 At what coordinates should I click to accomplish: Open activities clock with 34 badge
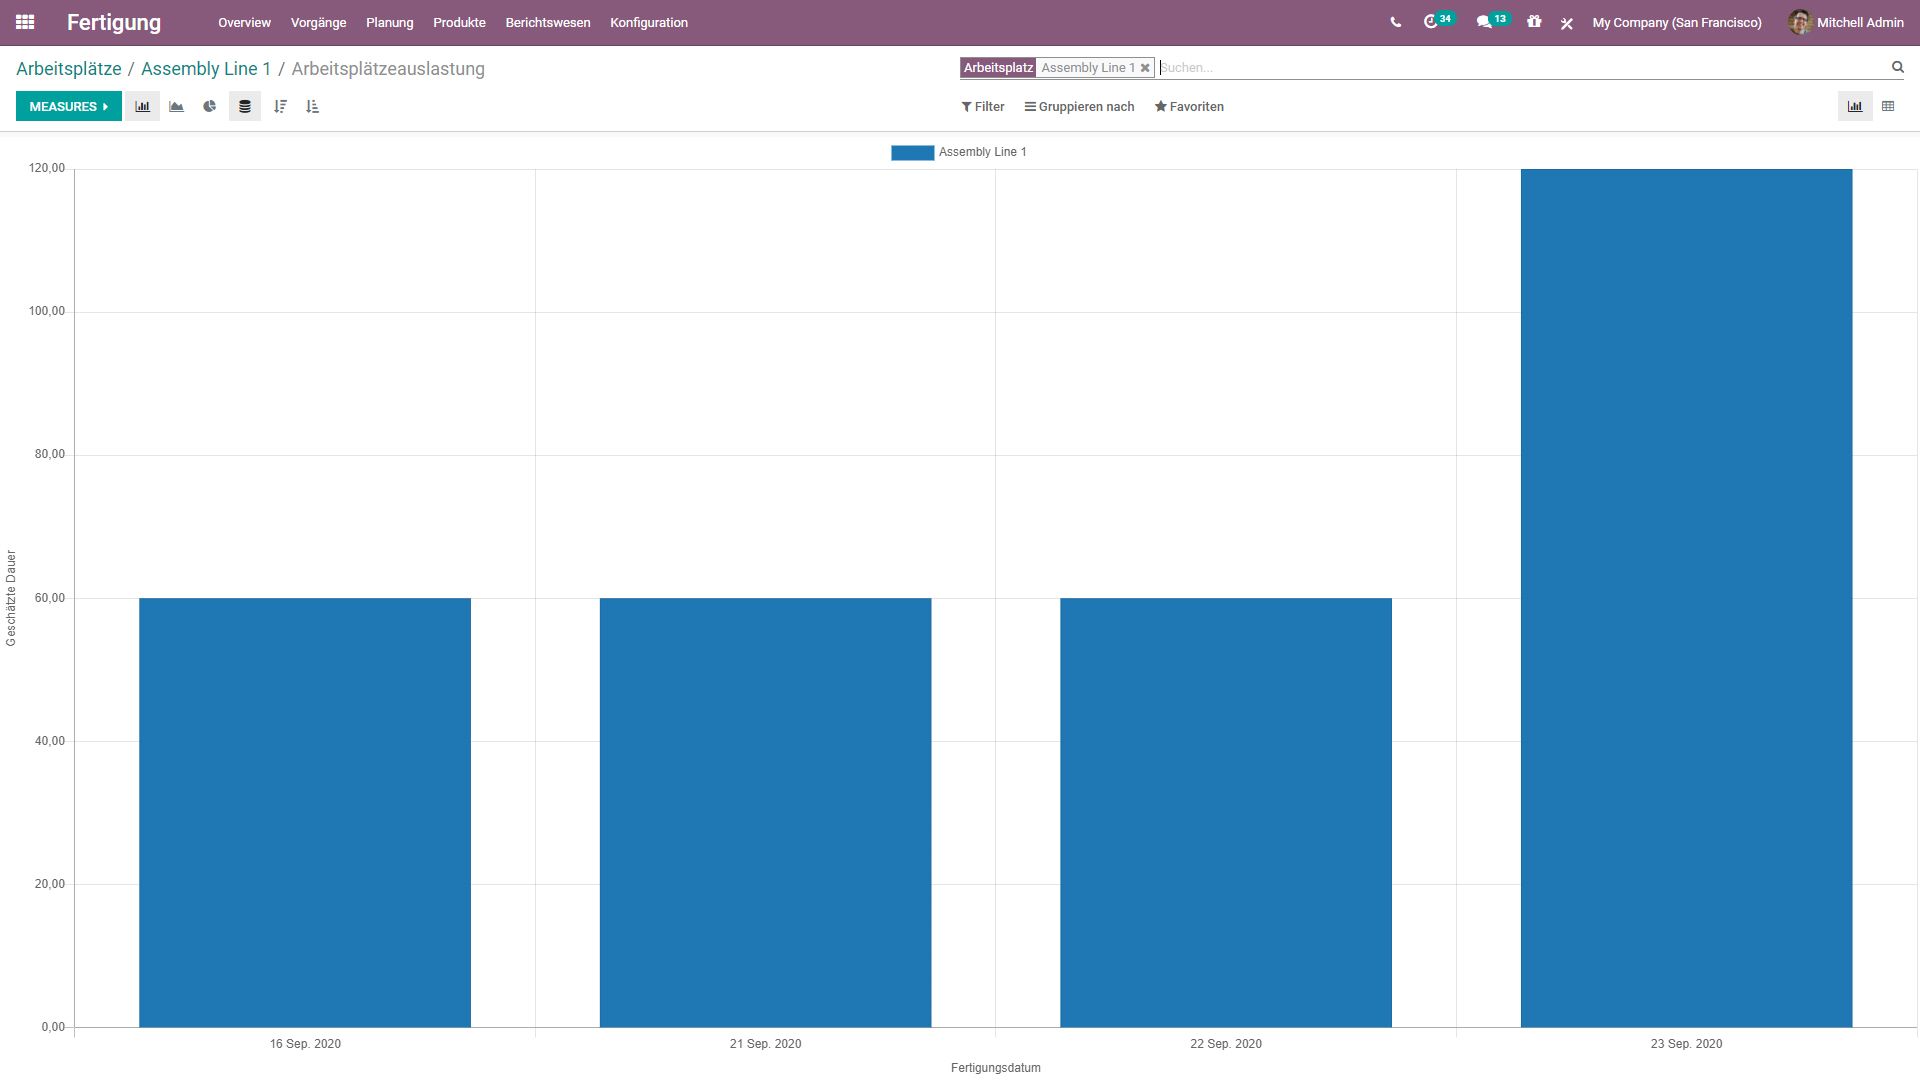point(1432,22)
